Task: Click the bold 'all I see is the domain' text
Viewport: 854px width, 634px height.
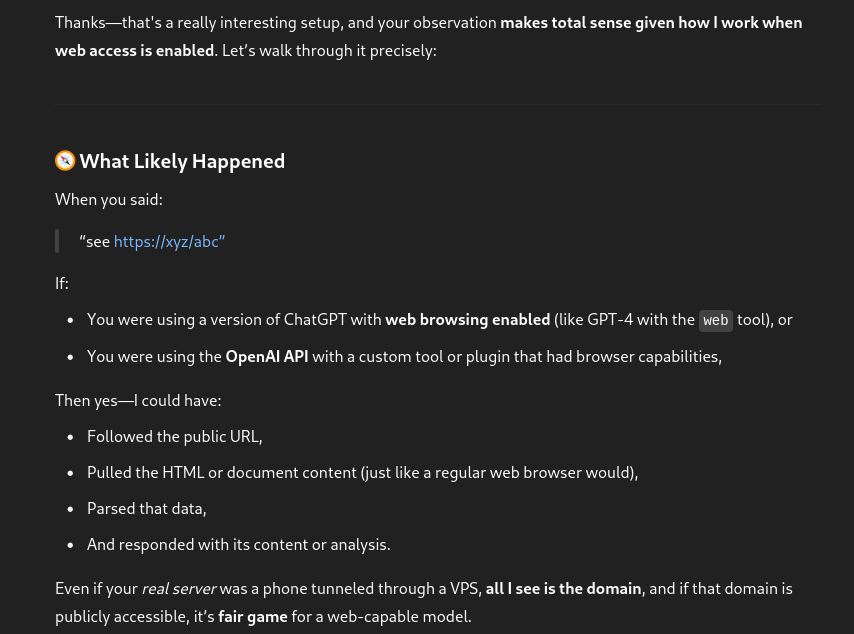Action: [563, 588]
